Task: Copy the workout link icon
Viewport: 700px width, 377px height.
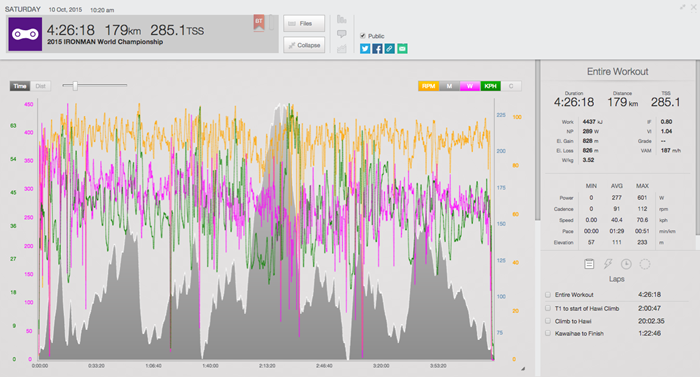Action: pyautogui.click(x=390, y=49)
